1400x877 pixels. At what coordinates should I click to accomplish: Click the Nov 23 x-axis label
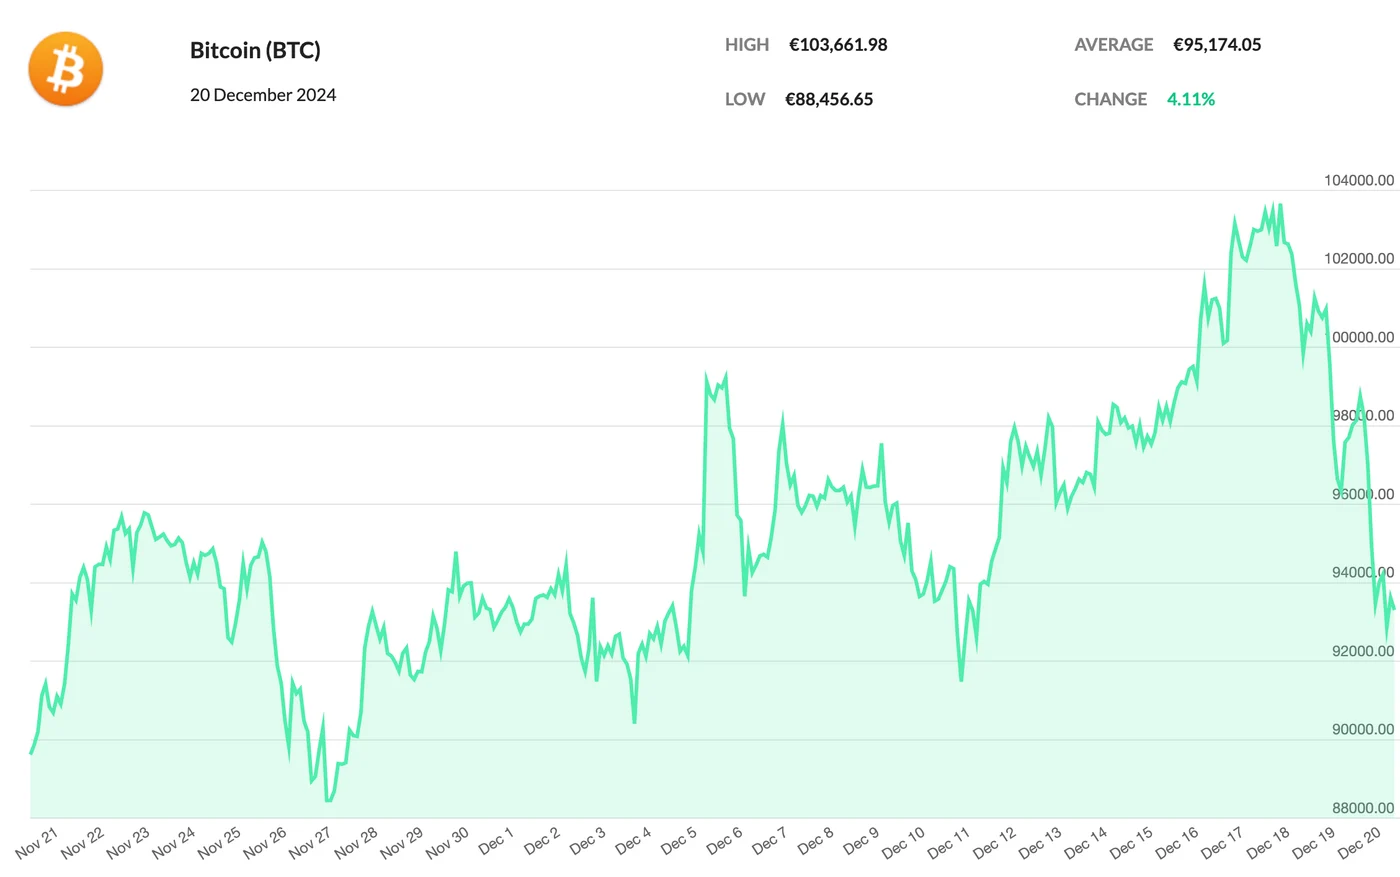[x=128, y=843]
